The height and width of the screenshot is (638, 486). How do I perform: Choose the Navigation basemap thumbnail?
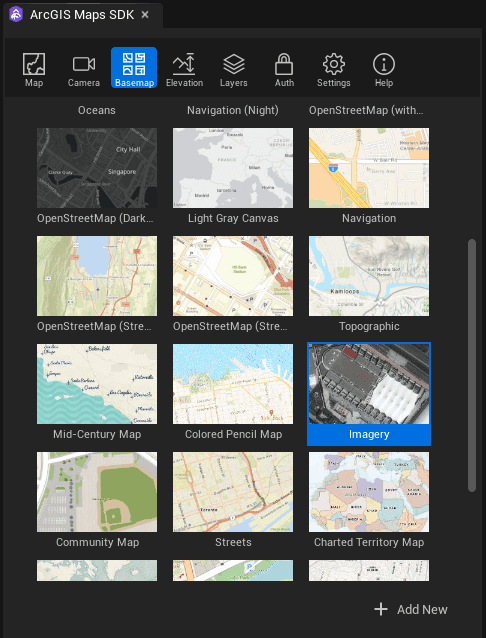coord(369,168)
